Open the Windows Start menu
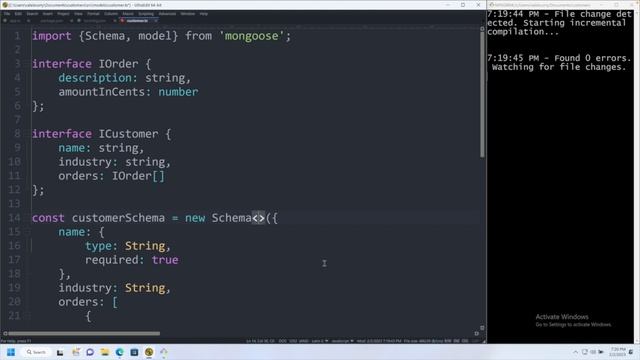640x360 pixels. click(11, 352)
